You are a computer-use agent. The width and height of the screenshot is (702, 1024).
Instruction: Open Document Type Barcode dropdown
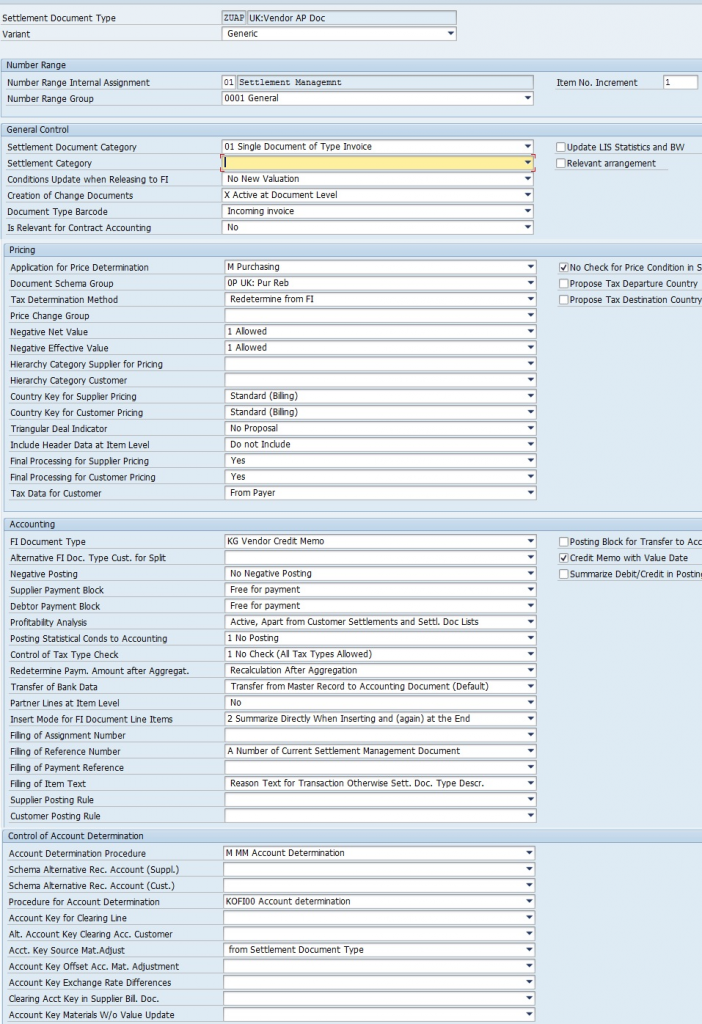(377, 211)
